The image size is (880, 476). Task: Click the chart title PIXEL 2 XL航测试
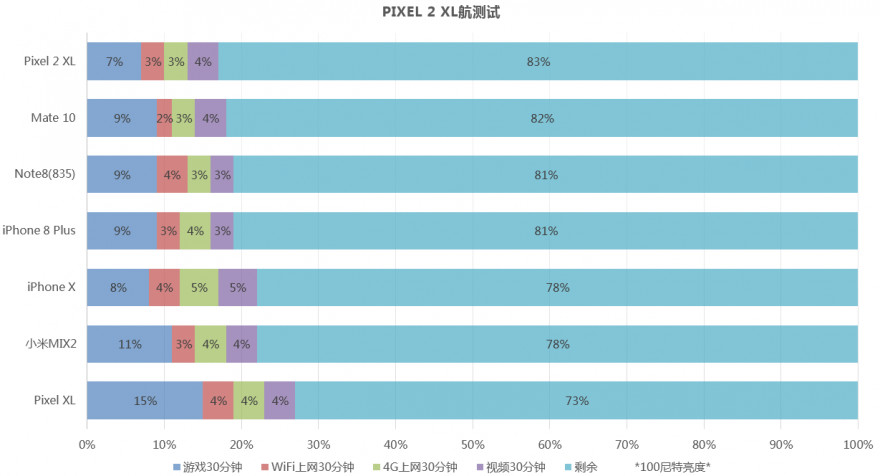click(441, 12)
